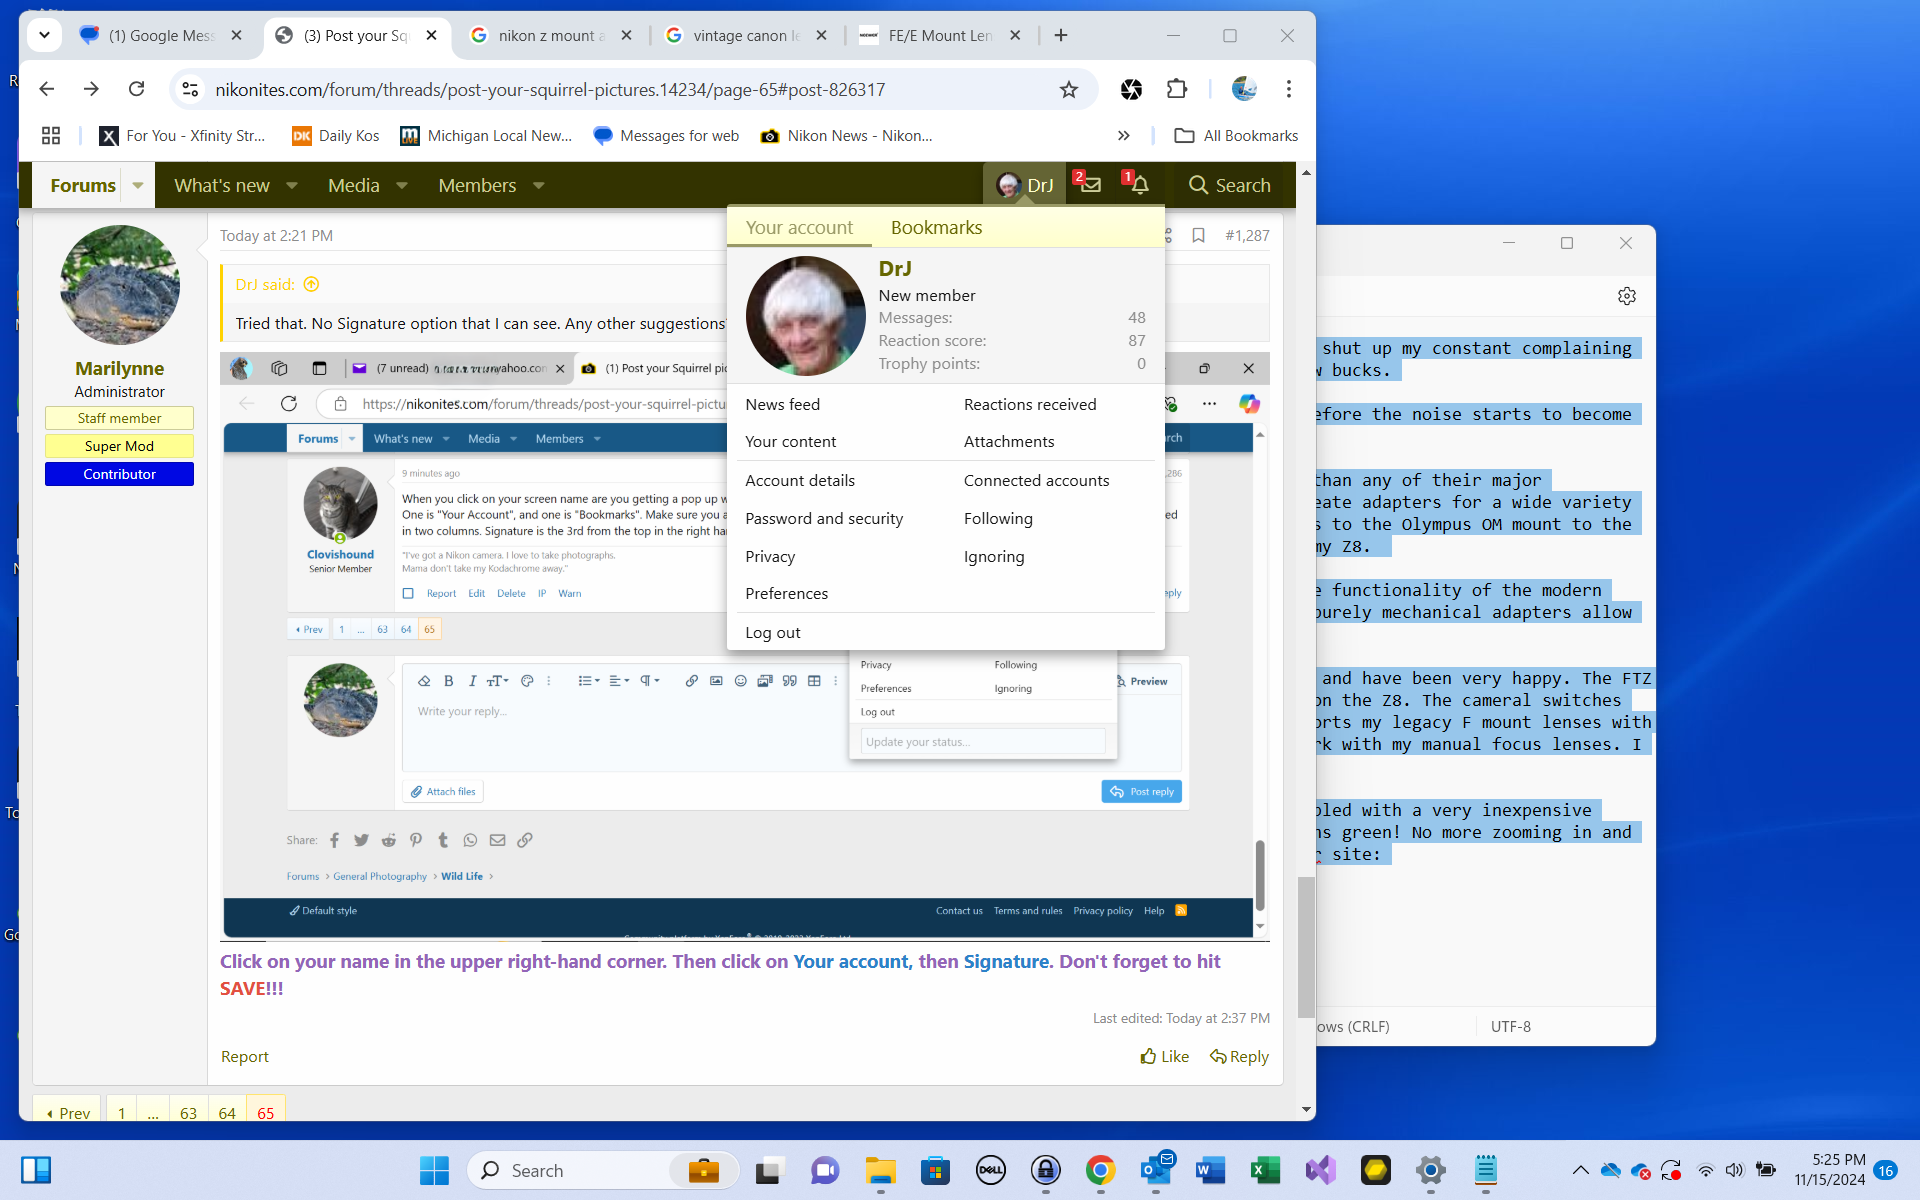Open Chrome Extensions puzzle icon
This screenshot has width=1920, height=1200.
pos(1176,89)
